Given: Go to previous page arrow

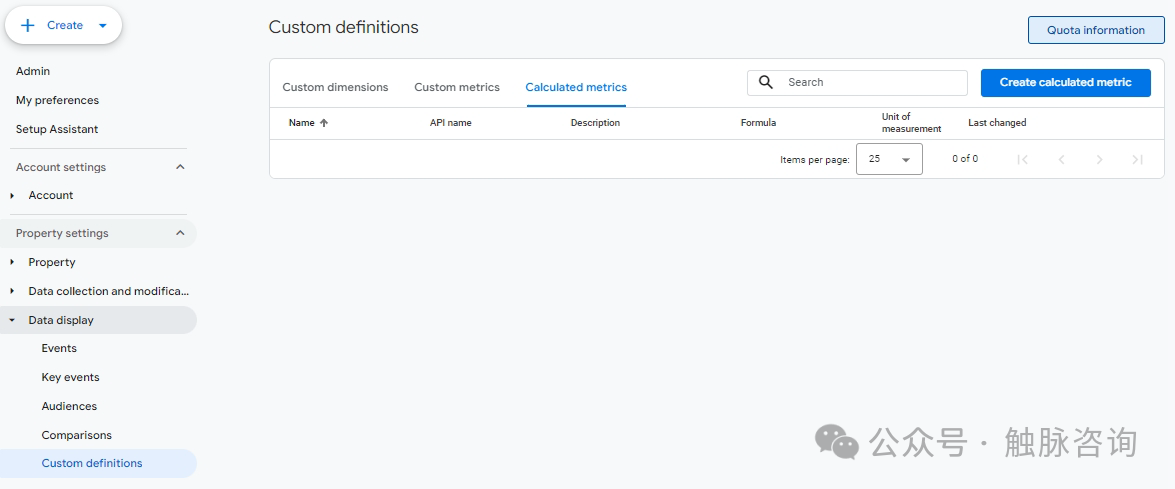Looking at the screenshot, I should pyautogui.click(x=1061, y=159).
